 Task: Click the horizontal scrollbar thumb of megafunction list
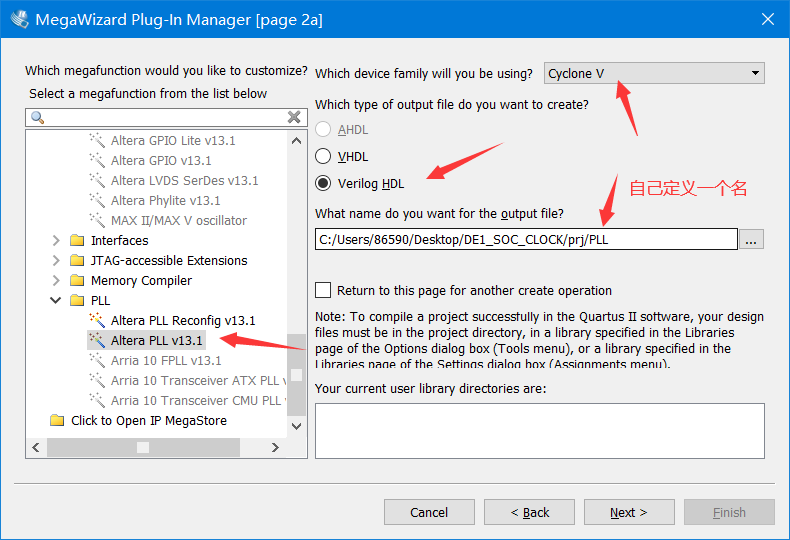point(144,447)
